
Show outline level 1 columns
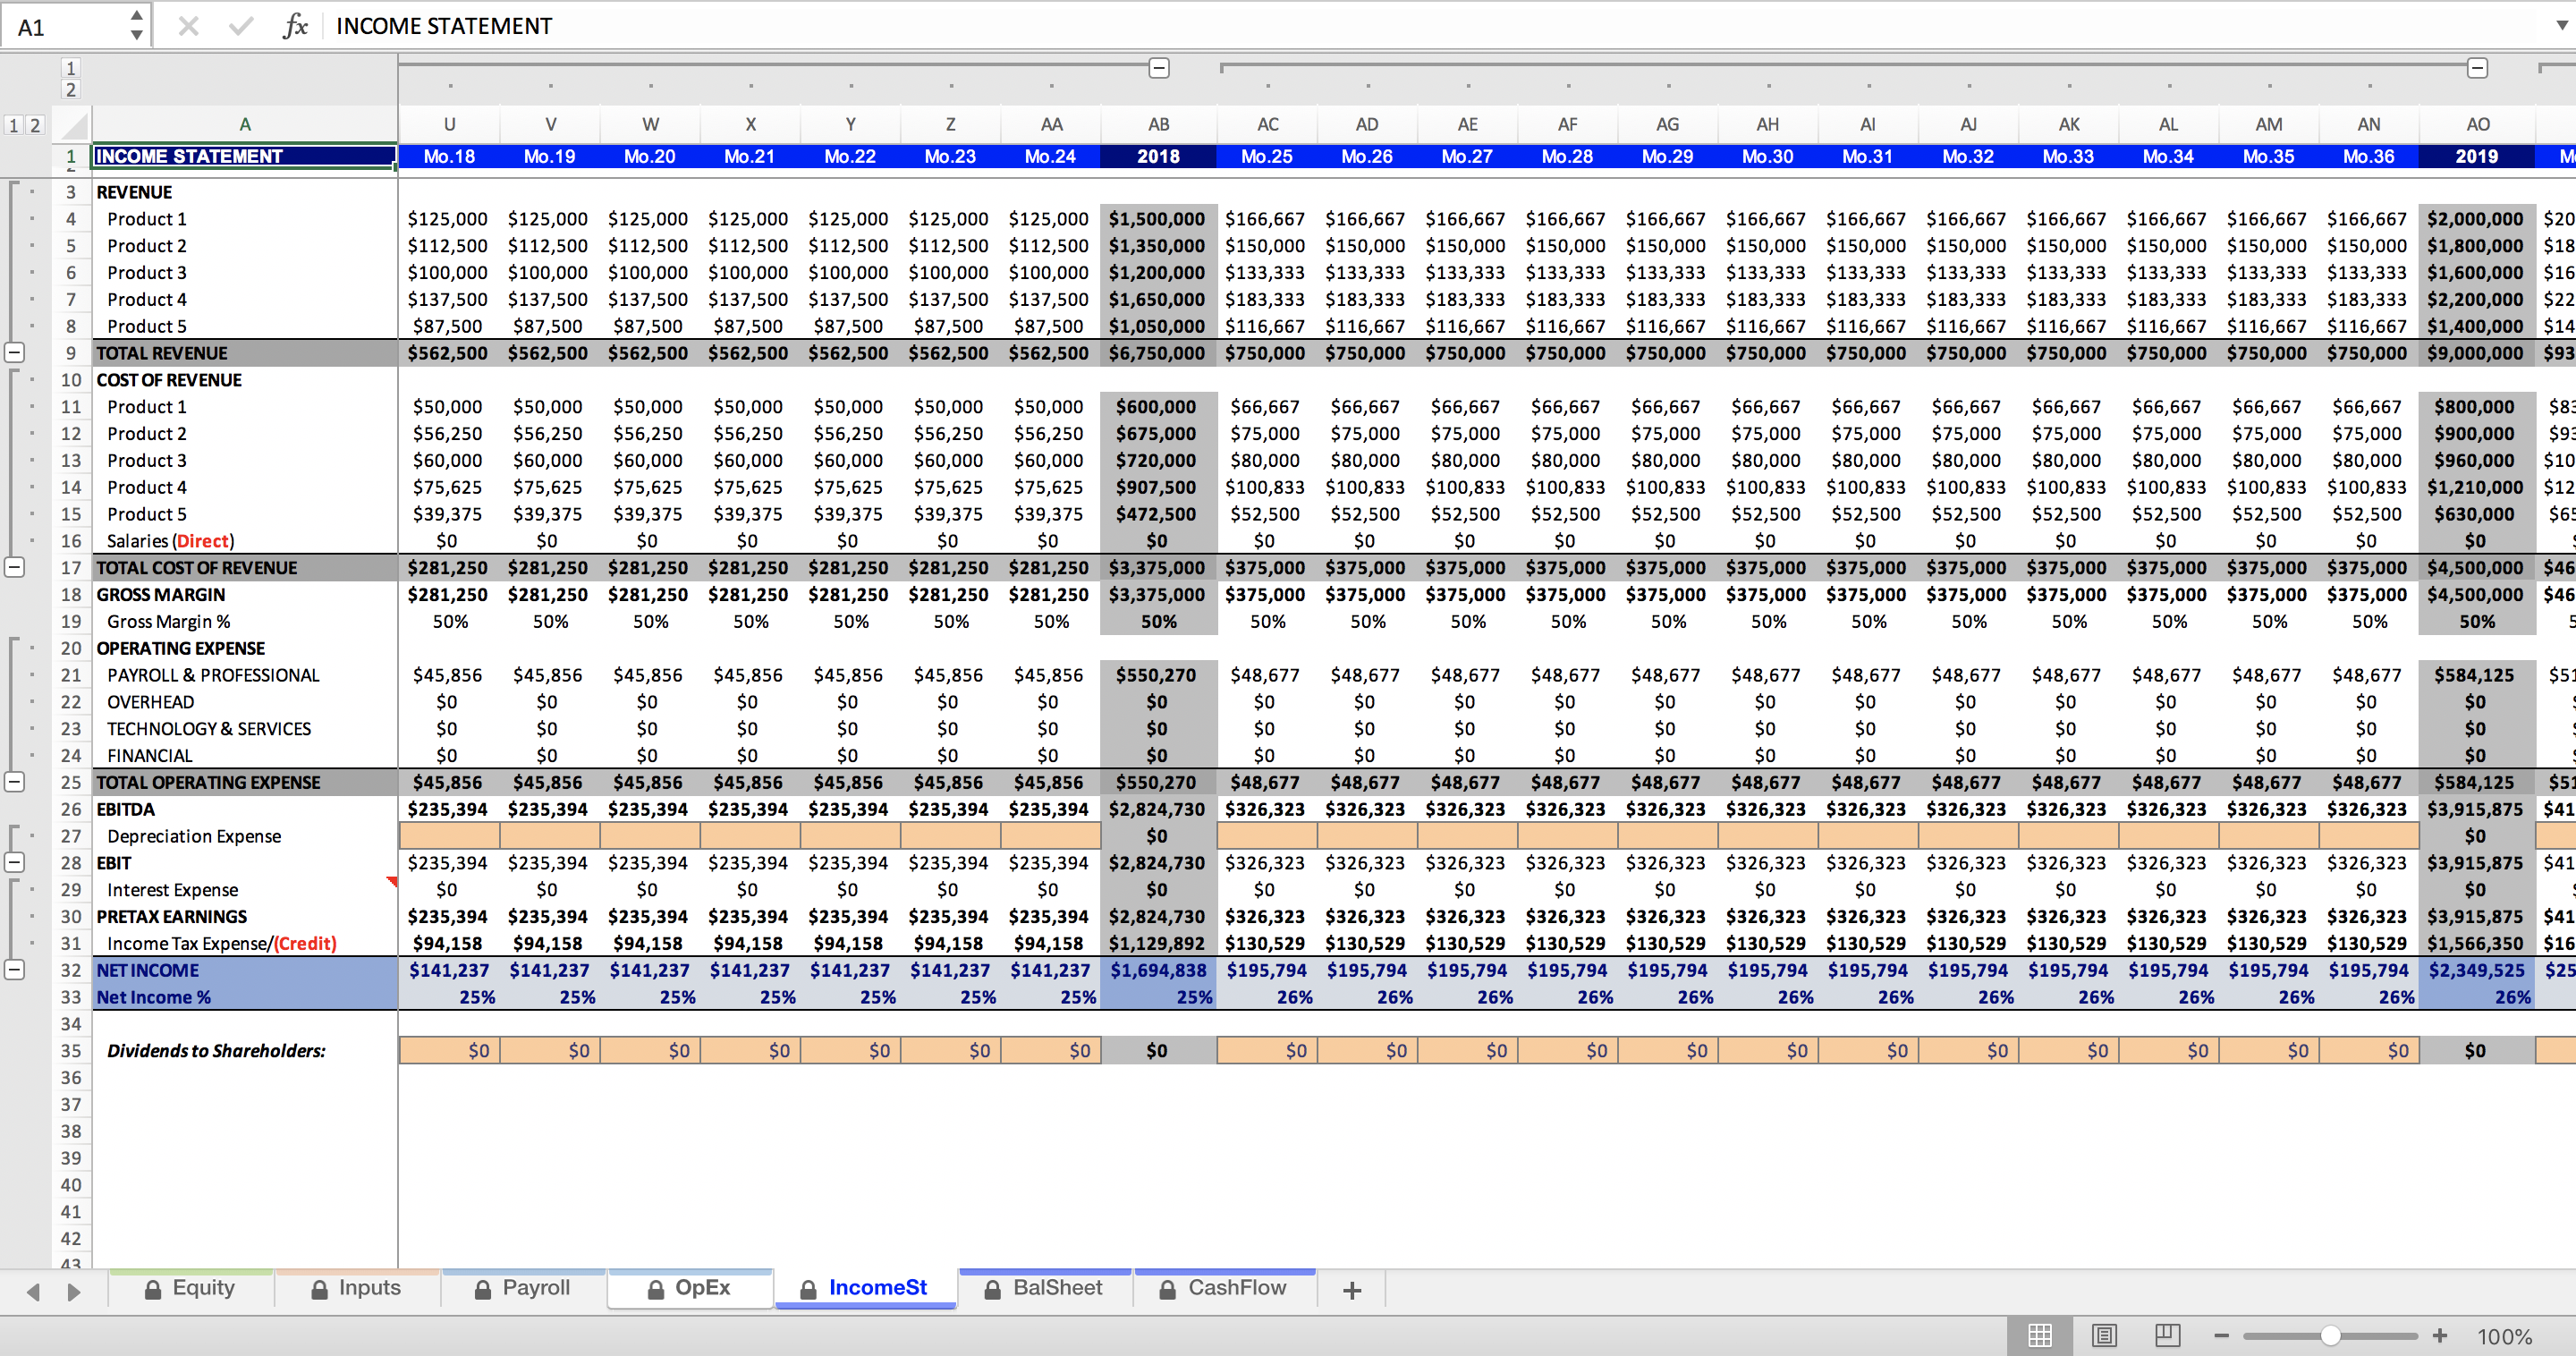pos(70,68)
